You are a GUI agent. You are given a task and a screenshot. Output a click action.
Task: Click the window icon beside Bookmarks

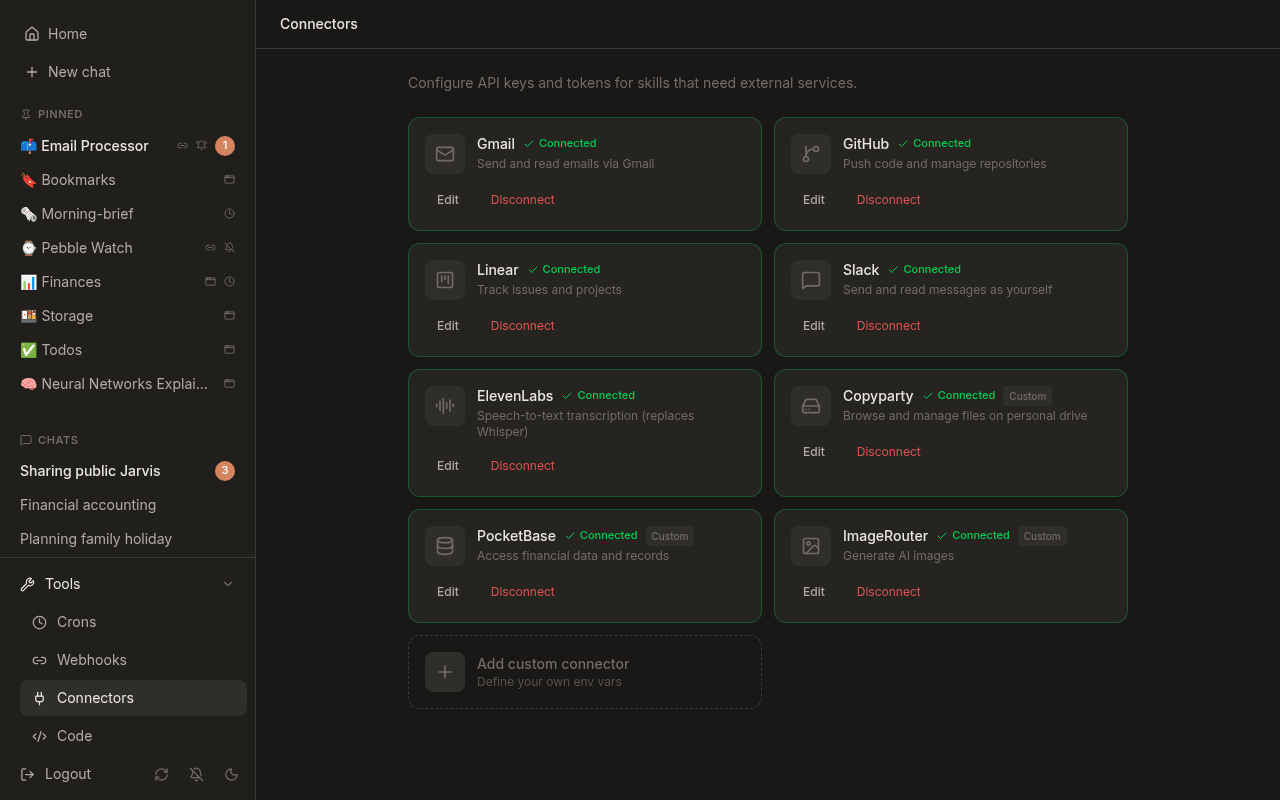(x=229, y=180)
